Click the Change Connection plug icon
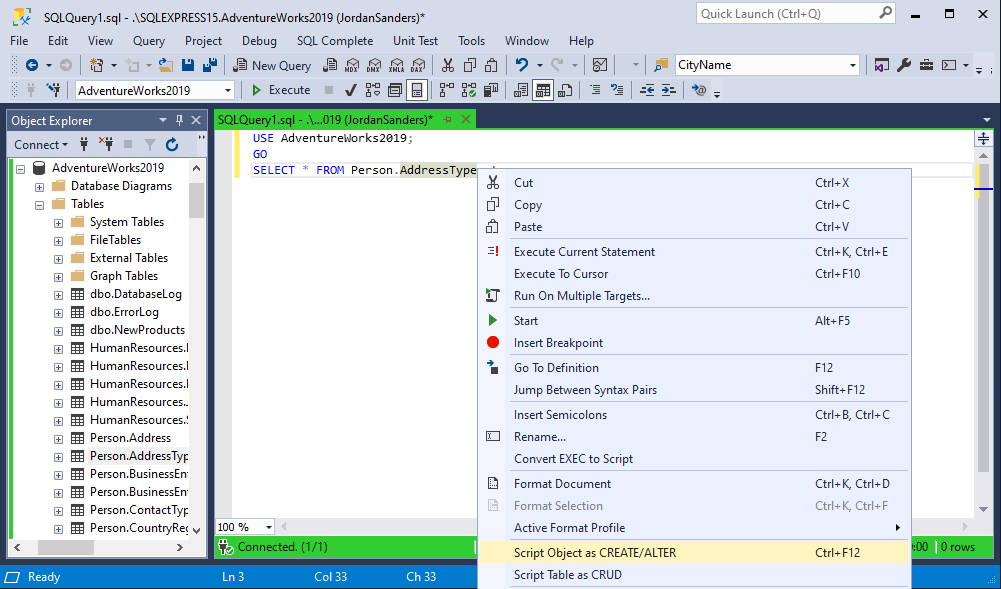 click(x=53, y=90)
